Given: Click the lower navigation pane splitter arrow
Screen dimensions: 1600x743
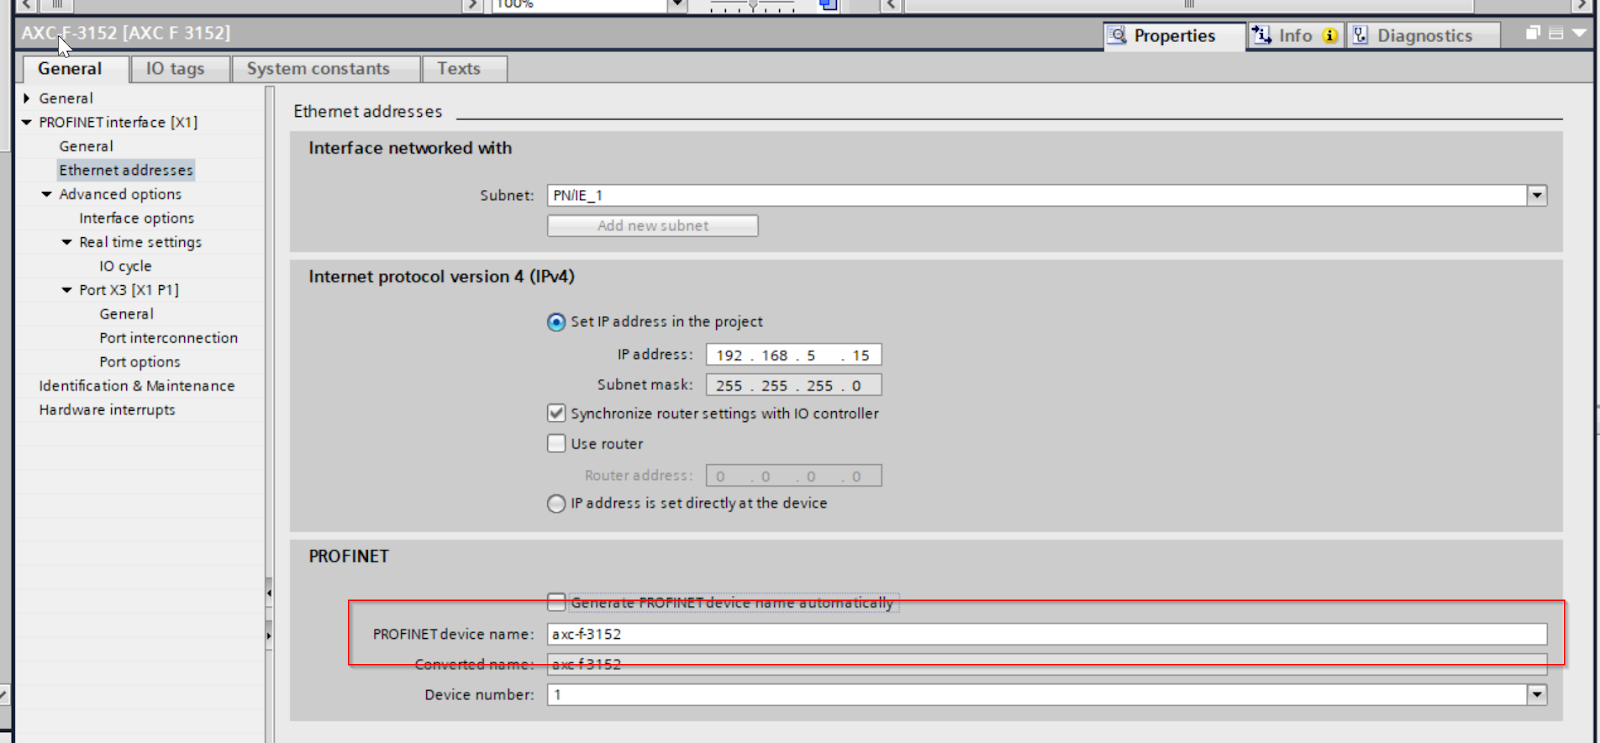Looking at the screenshot, I should click(x=269, y=636).
